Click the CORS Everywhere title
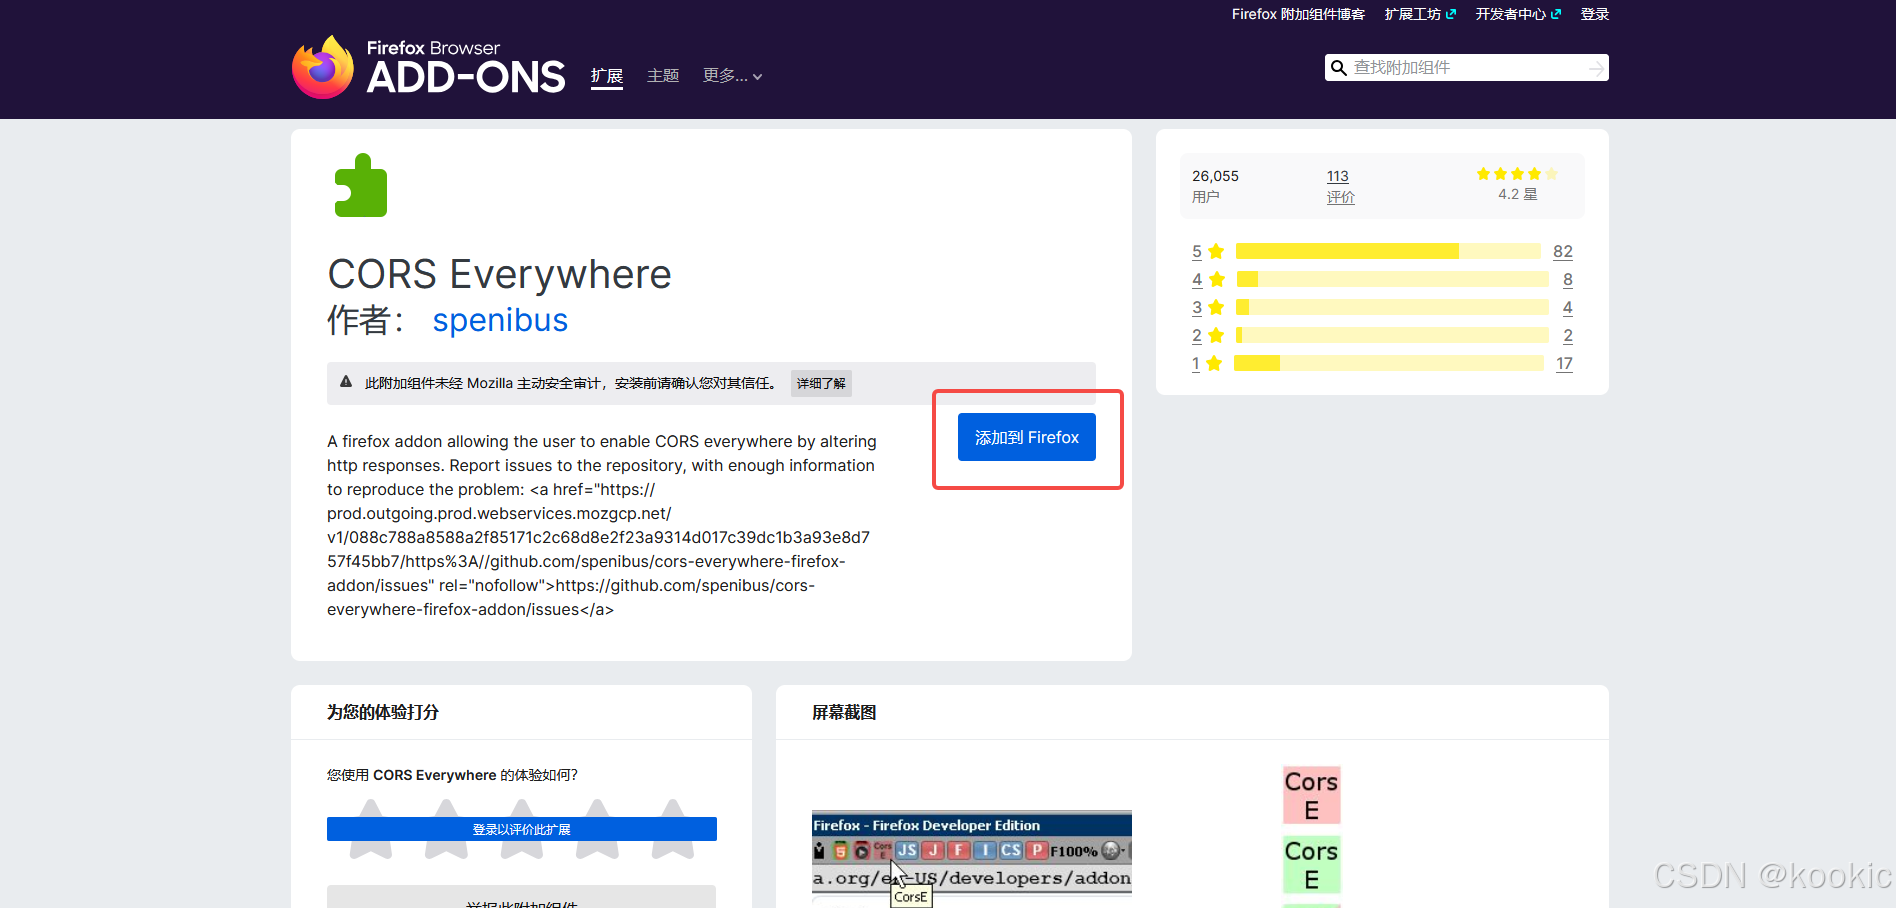This screenshot has height=908, width=1896. pyautogui.click(x=499, y=274)
